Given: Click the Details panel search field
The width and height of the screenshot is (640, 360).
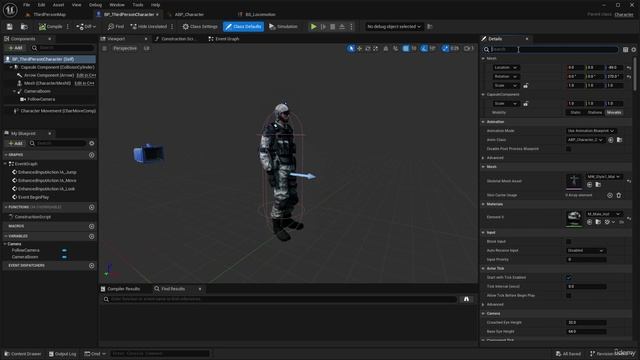Looking at the screenshot, I should (551, 49).
